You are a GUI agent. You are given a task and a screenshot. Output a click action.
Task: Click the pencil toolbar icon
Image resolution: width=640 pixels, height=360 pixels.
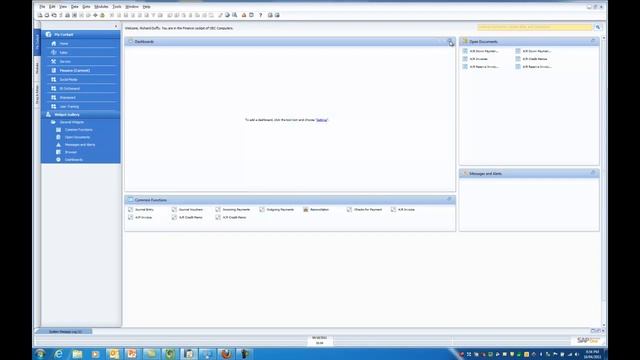click(220, 15)
